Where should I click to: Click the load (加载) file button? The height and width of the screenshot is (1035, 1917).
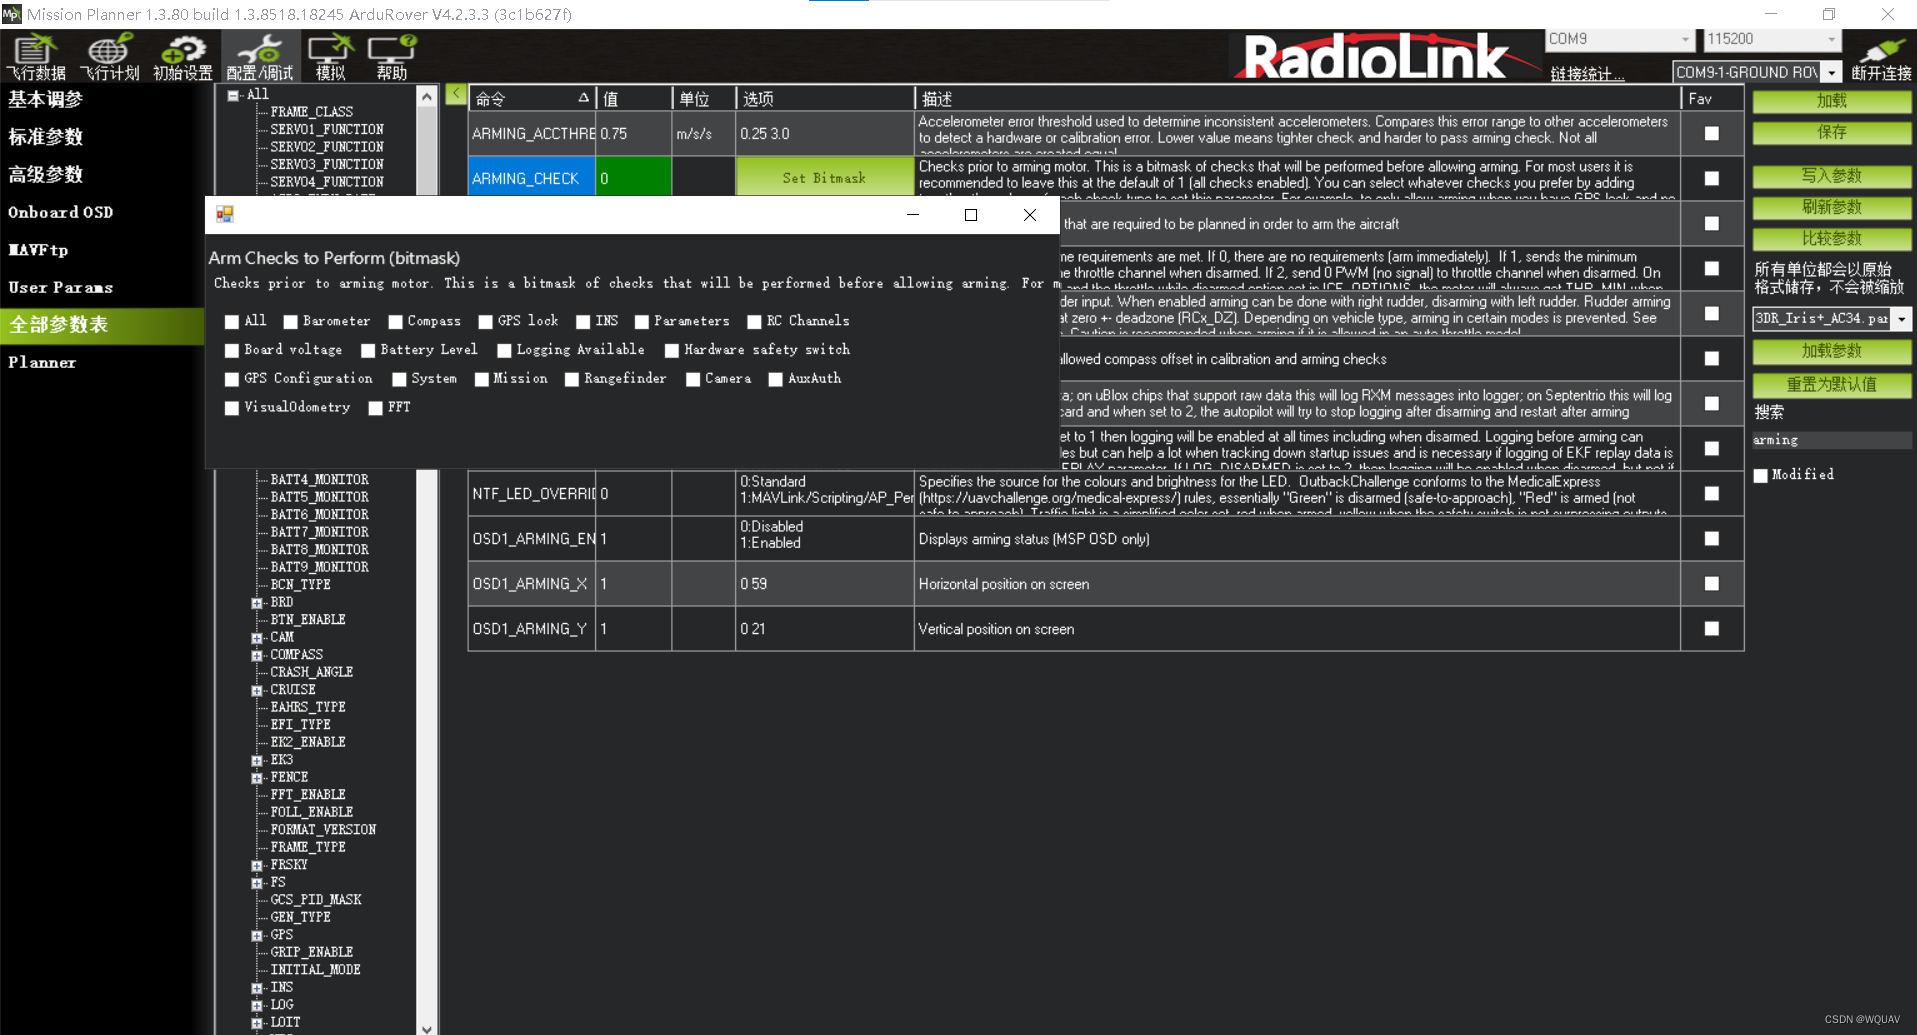1831,101
